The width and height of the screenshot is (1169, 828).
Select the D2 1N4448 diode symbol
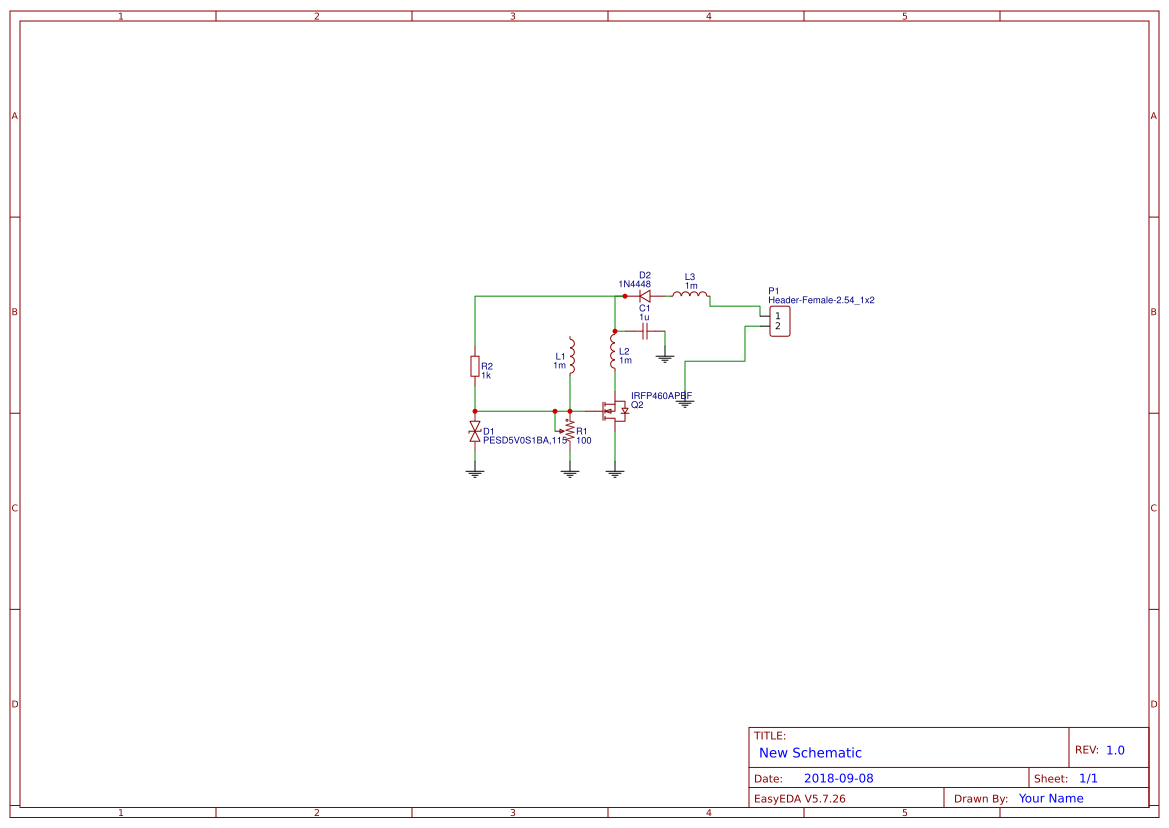pos(645,296)
